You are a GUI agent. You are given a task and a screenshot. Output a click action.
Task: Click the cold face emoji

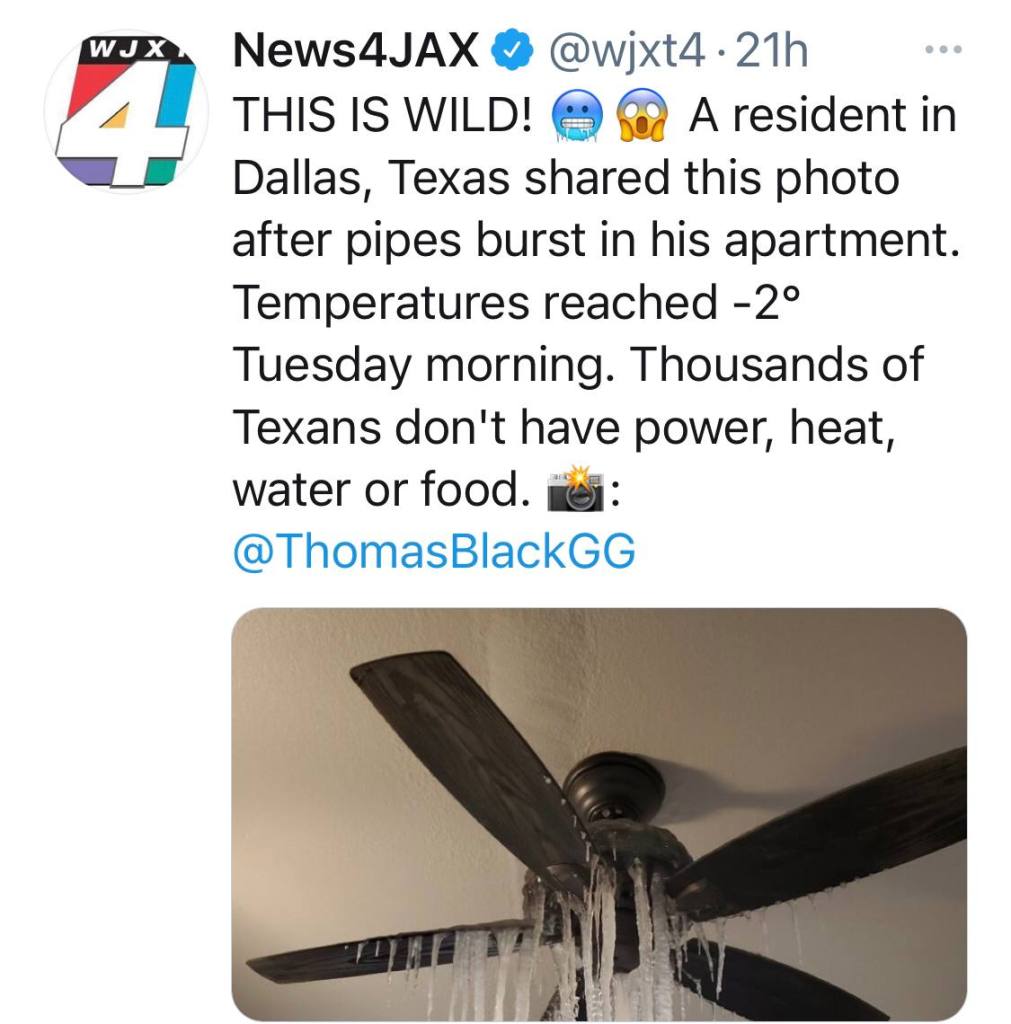click(x=577, y=115)
